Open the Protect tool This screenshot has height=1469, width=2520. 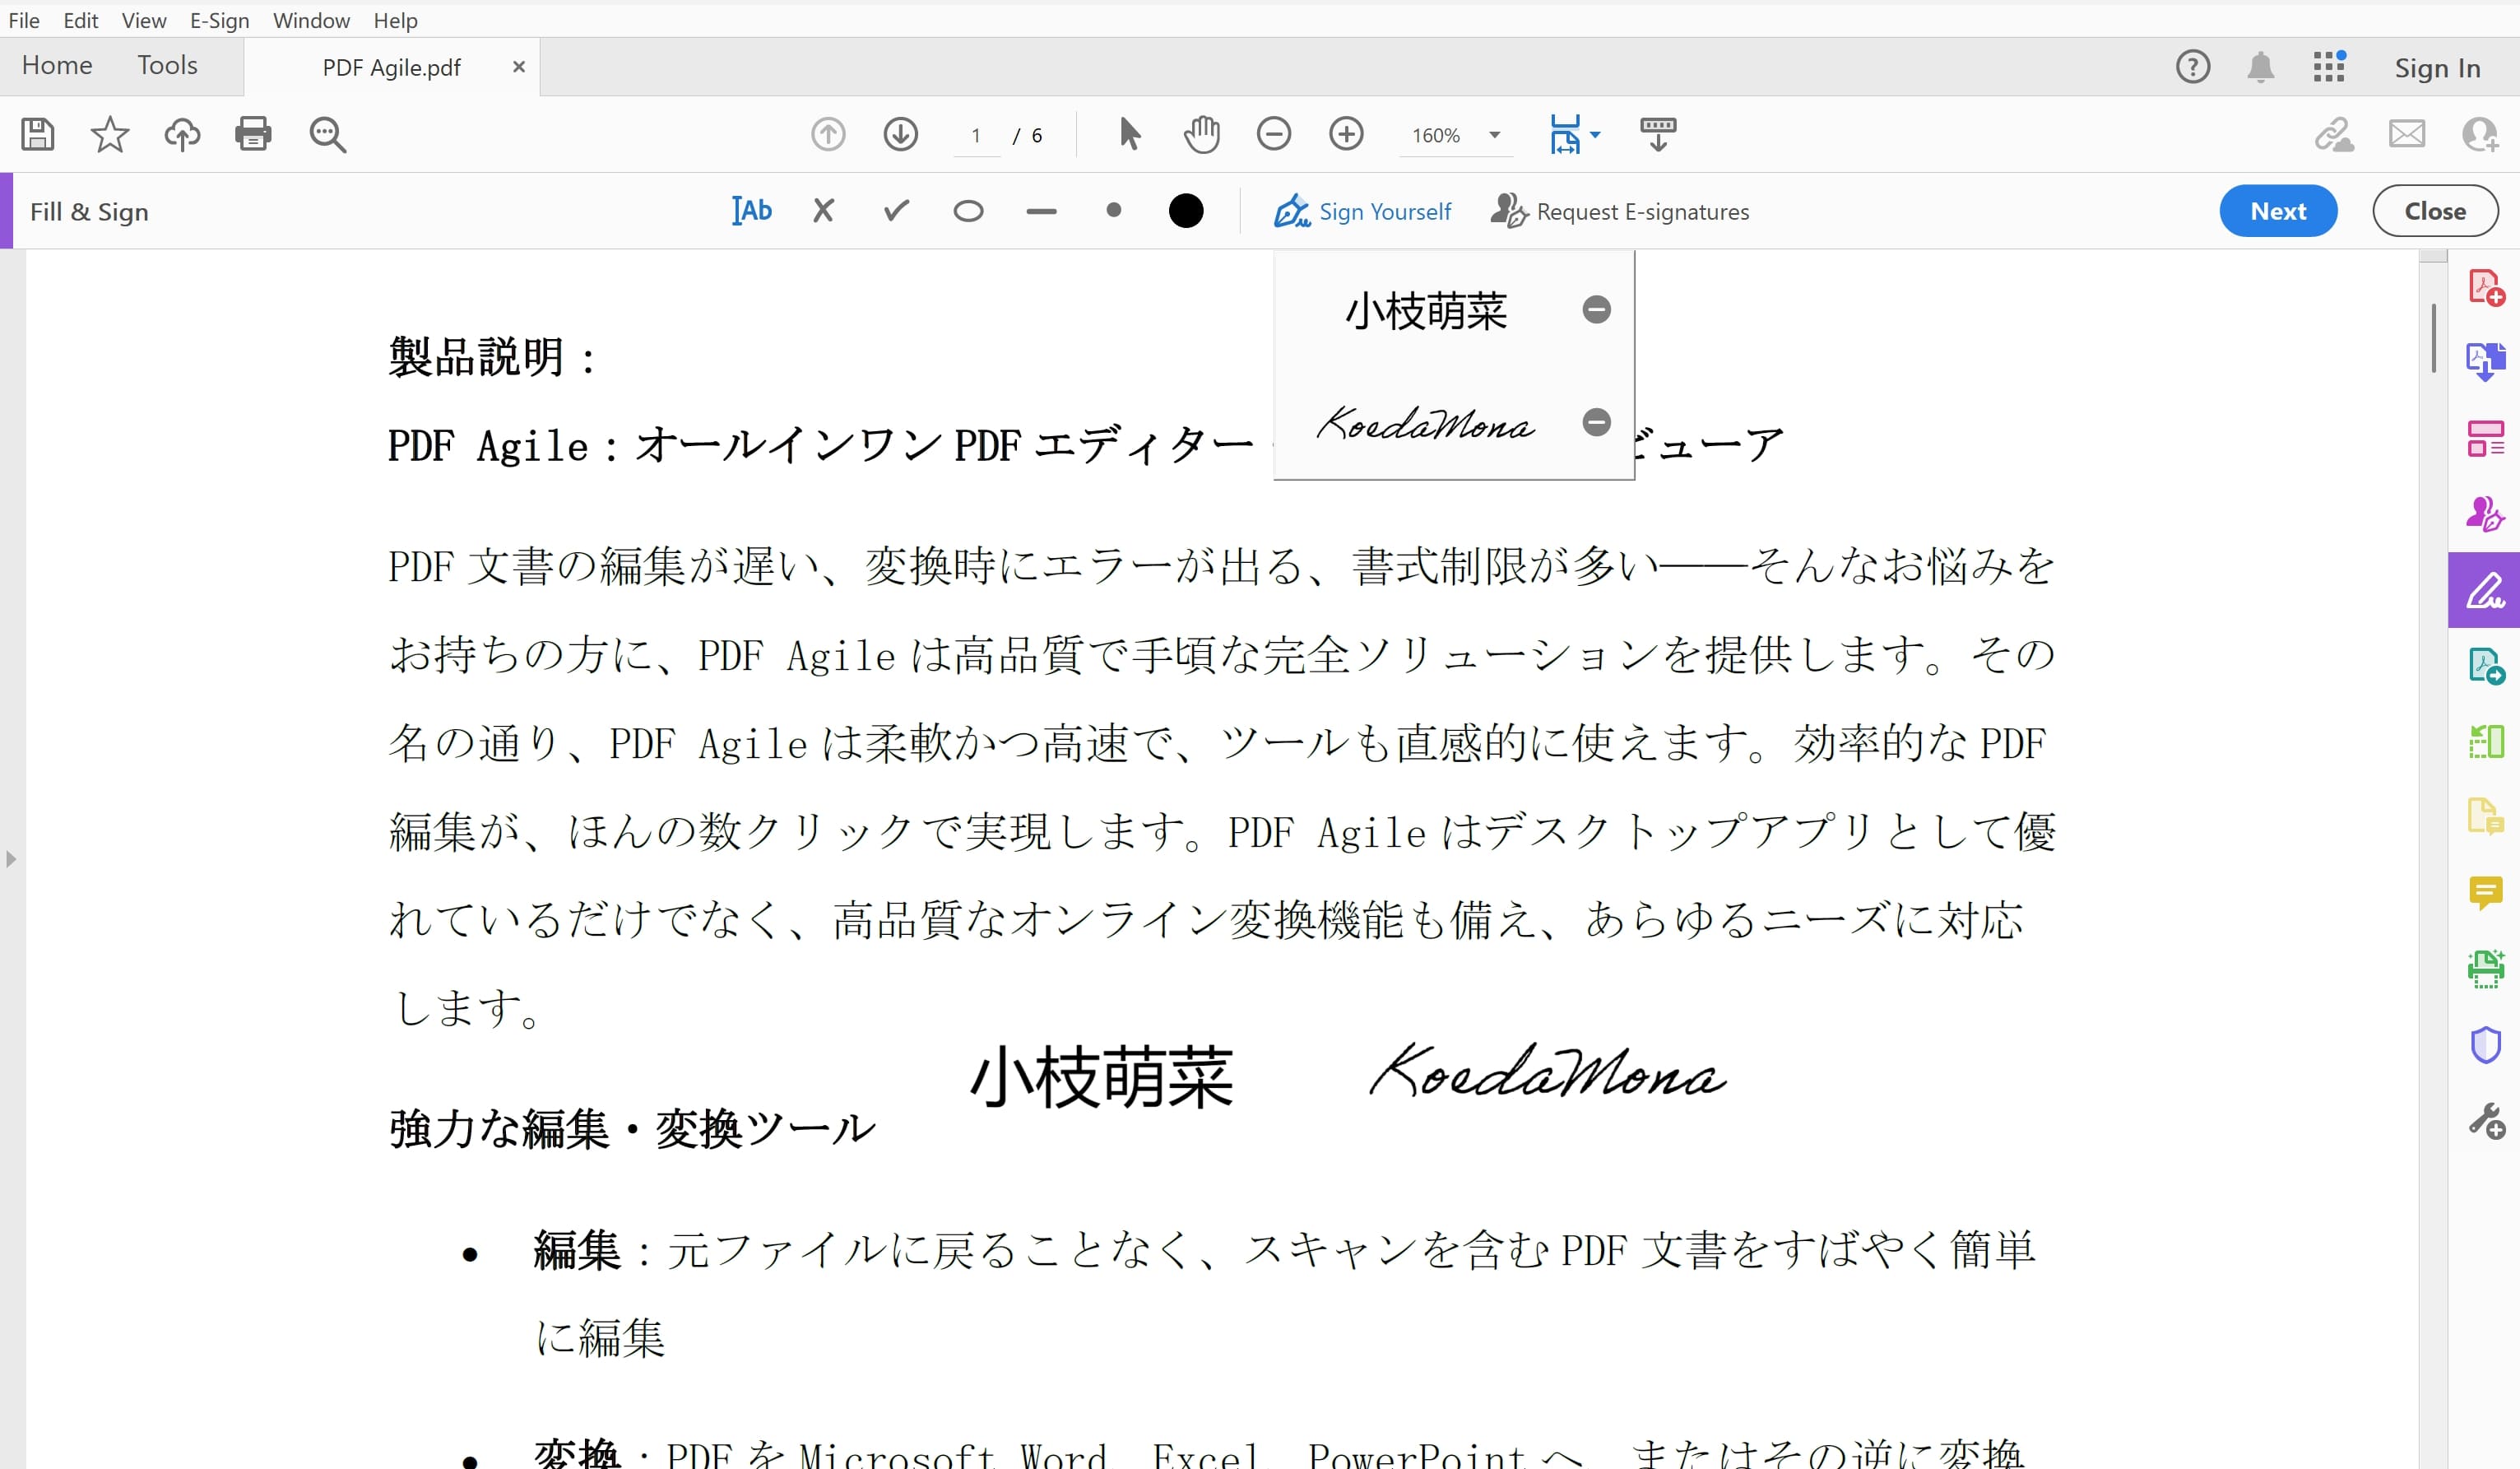point(2488,1045)
